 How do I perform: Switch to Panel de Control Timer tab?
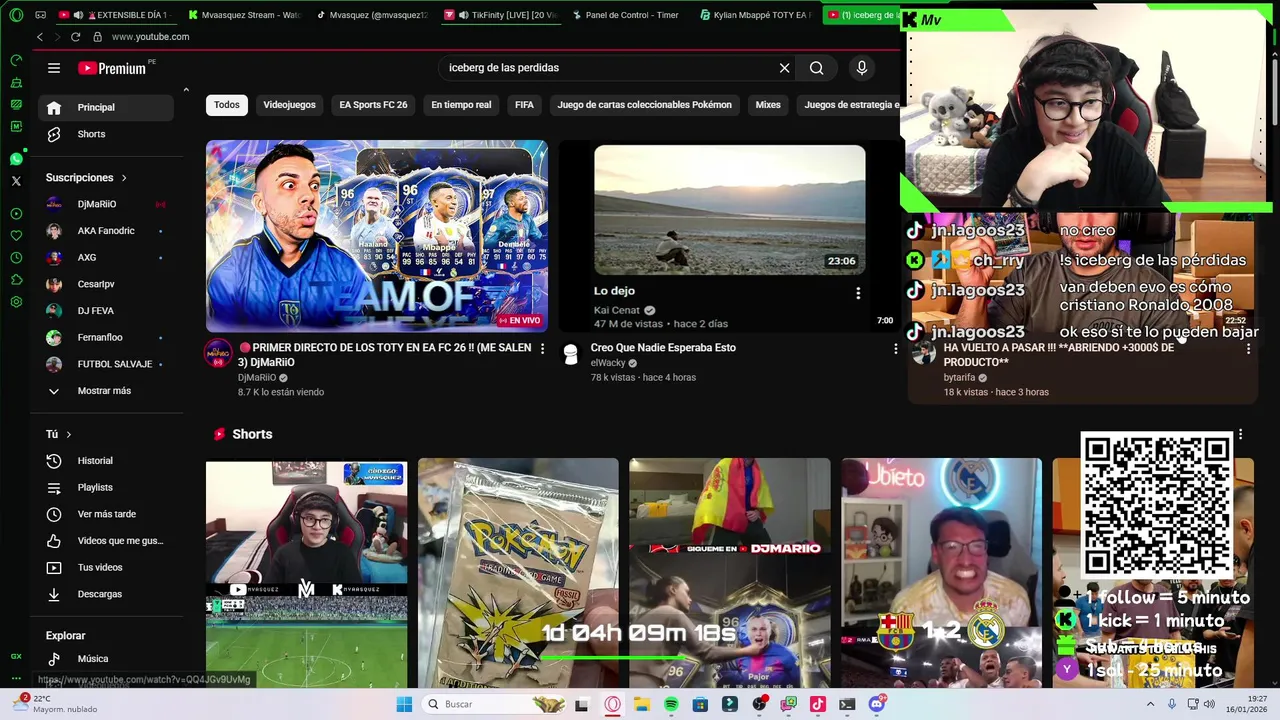pyautogui.click(x=628, y=15)
